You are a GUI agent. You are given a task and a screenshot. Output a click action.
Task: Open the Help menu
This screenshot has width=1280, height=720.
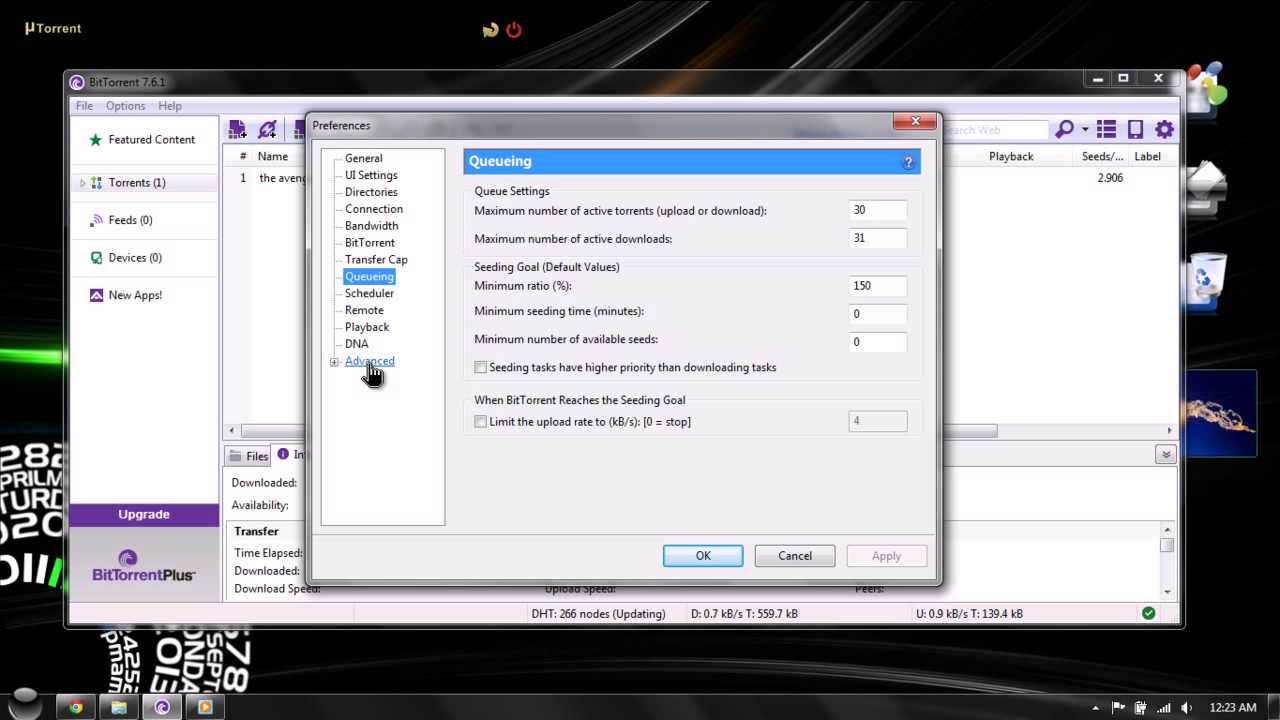pos(170,106)
